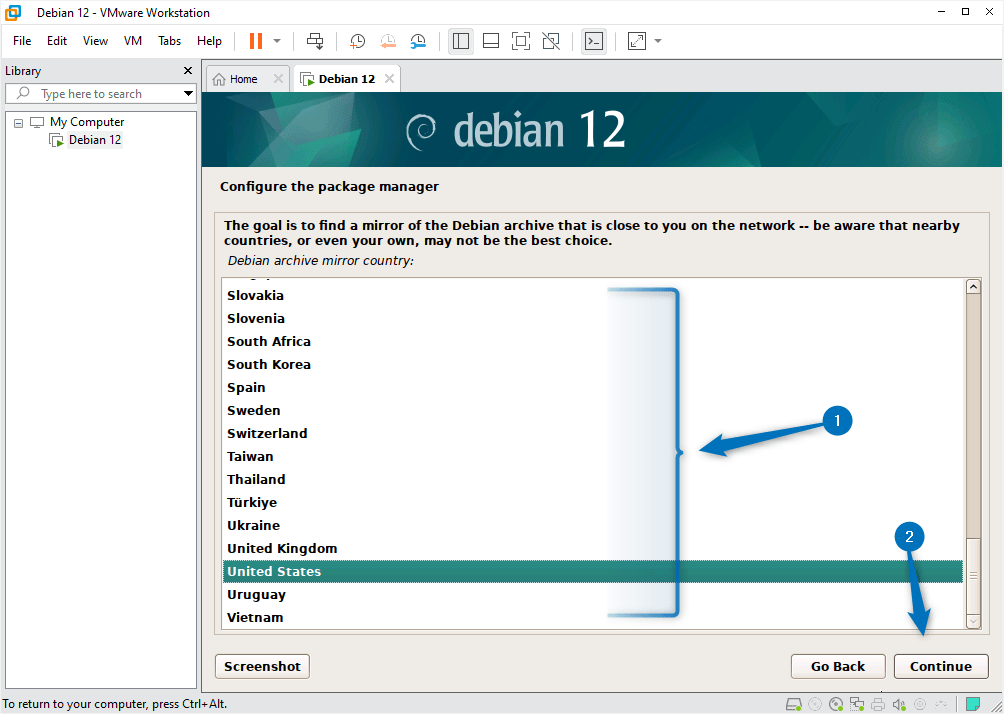1004x714 pixels.
Task: Click the hard disk status icon
Action: 793,704
